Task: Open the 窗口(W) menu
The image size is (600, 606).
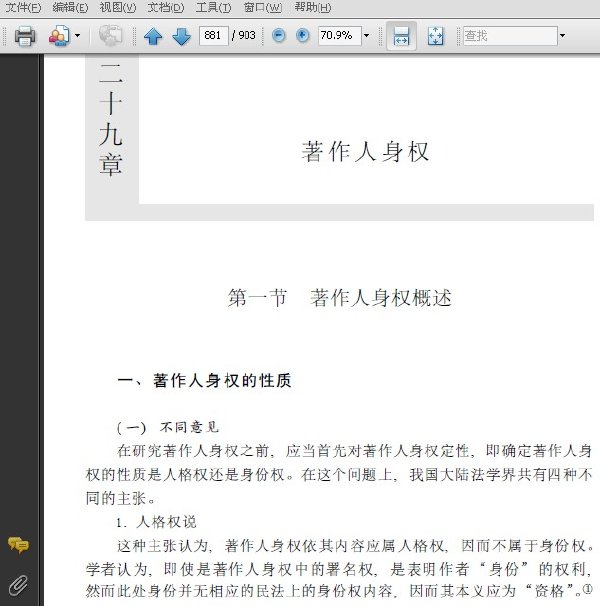Action: point(263,7)
